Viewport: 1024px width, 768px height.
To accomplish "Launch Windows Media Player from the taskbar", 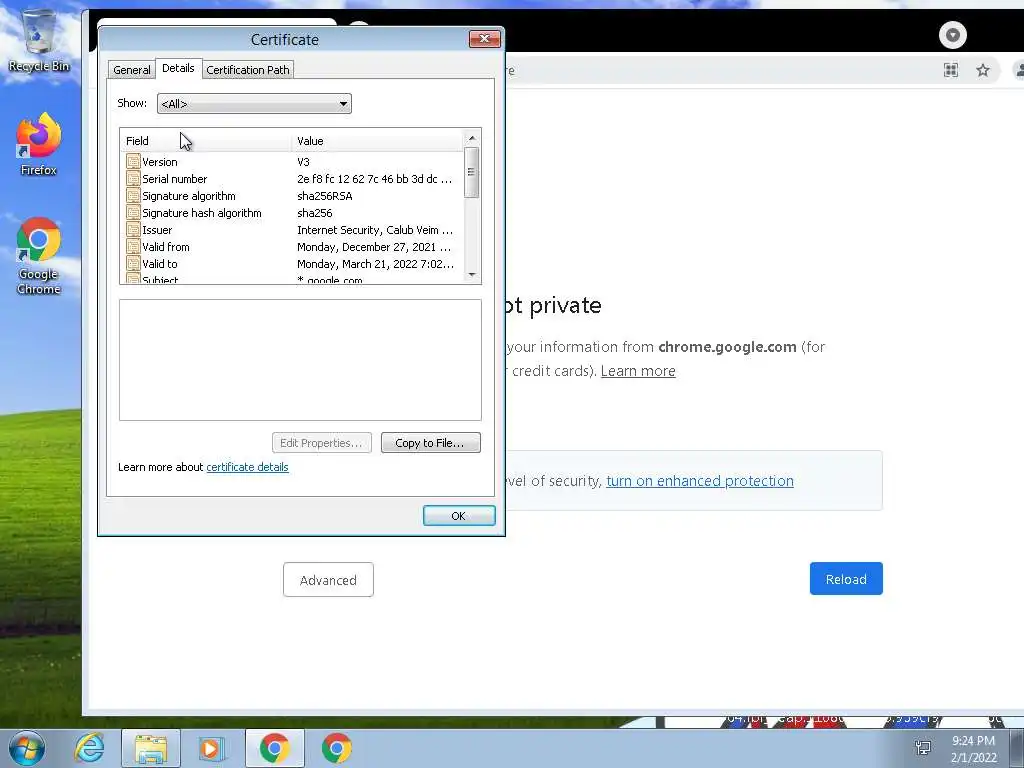I will (x=211, y=748).
